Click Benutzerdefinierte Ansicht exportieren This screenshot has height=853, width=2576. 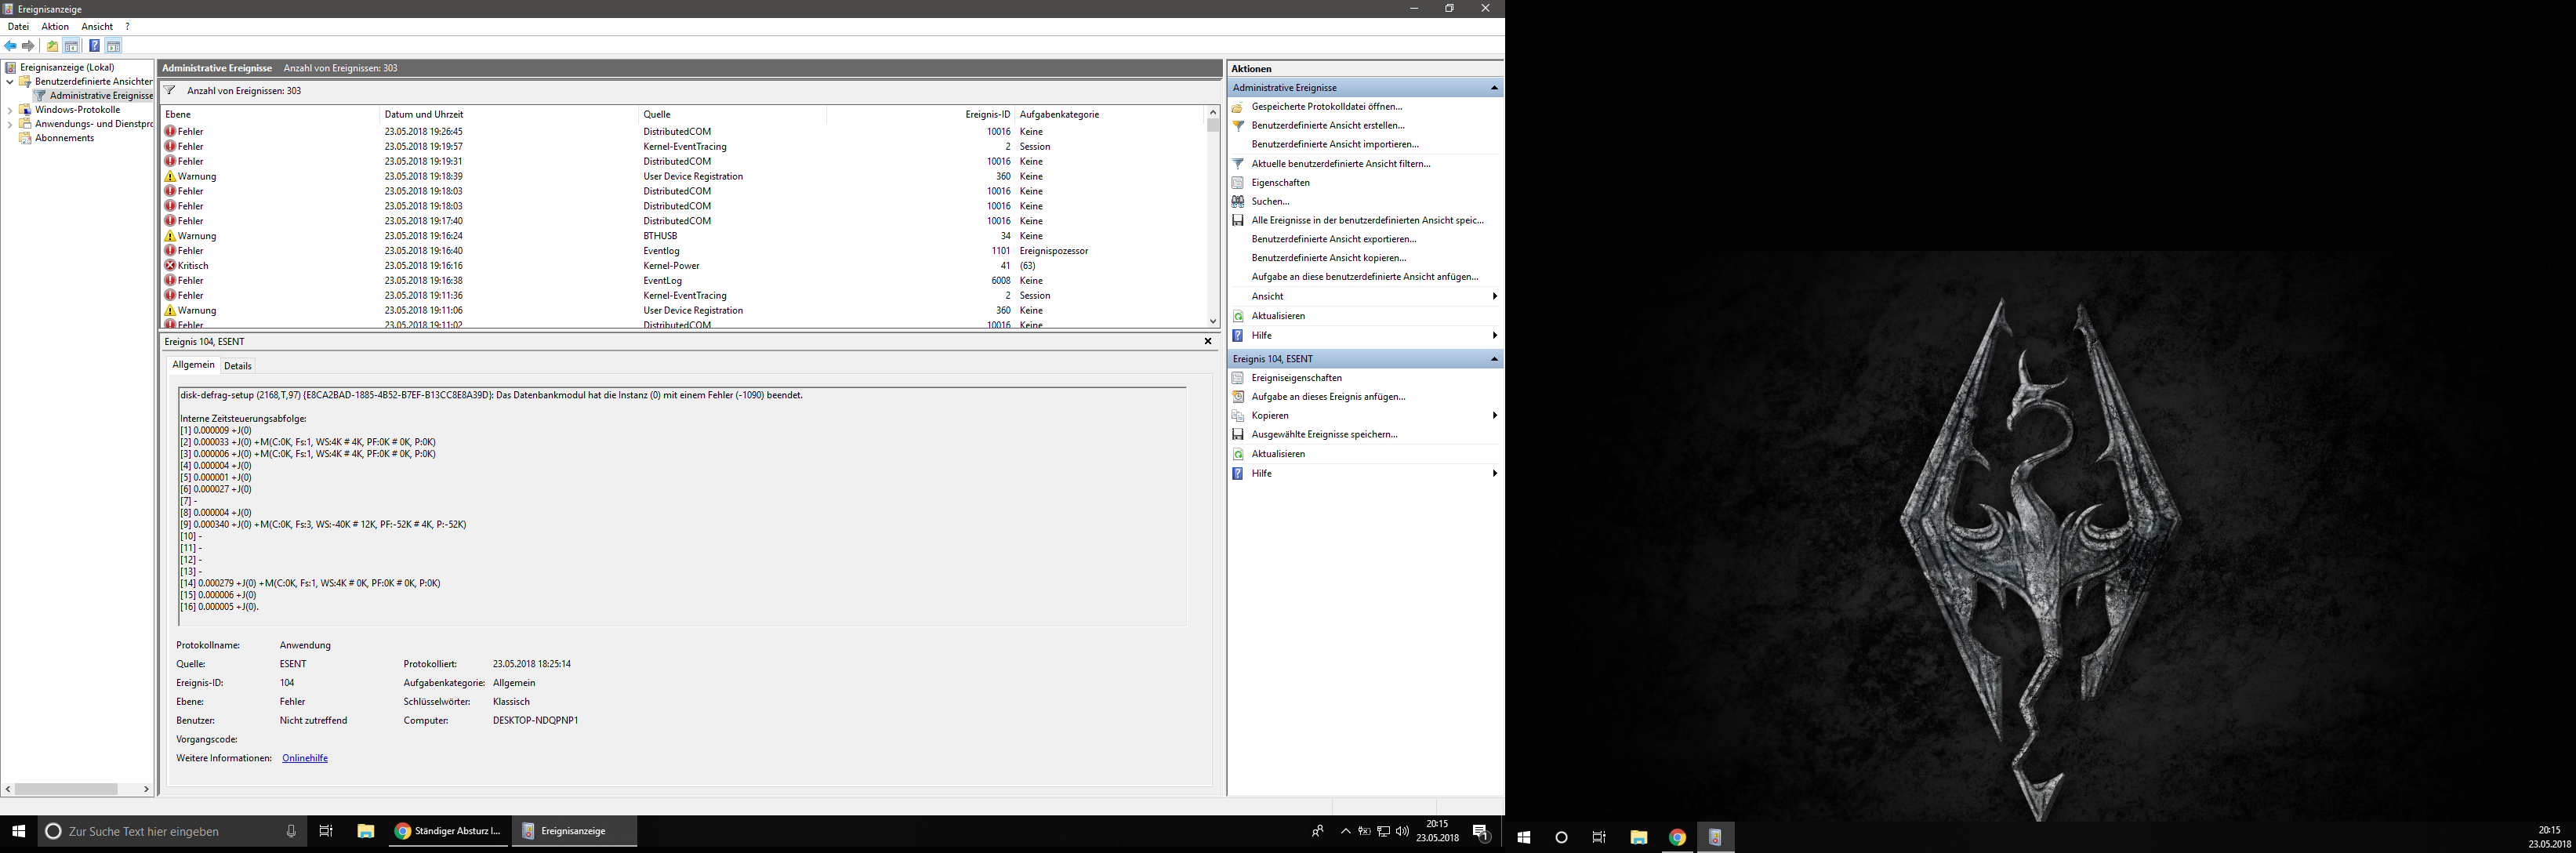pos(1332,238)
